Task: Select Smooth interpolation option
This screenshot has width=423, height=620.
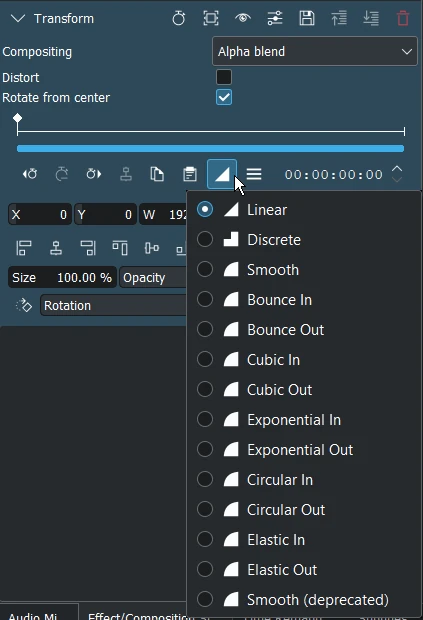Action: click(304, 270)
